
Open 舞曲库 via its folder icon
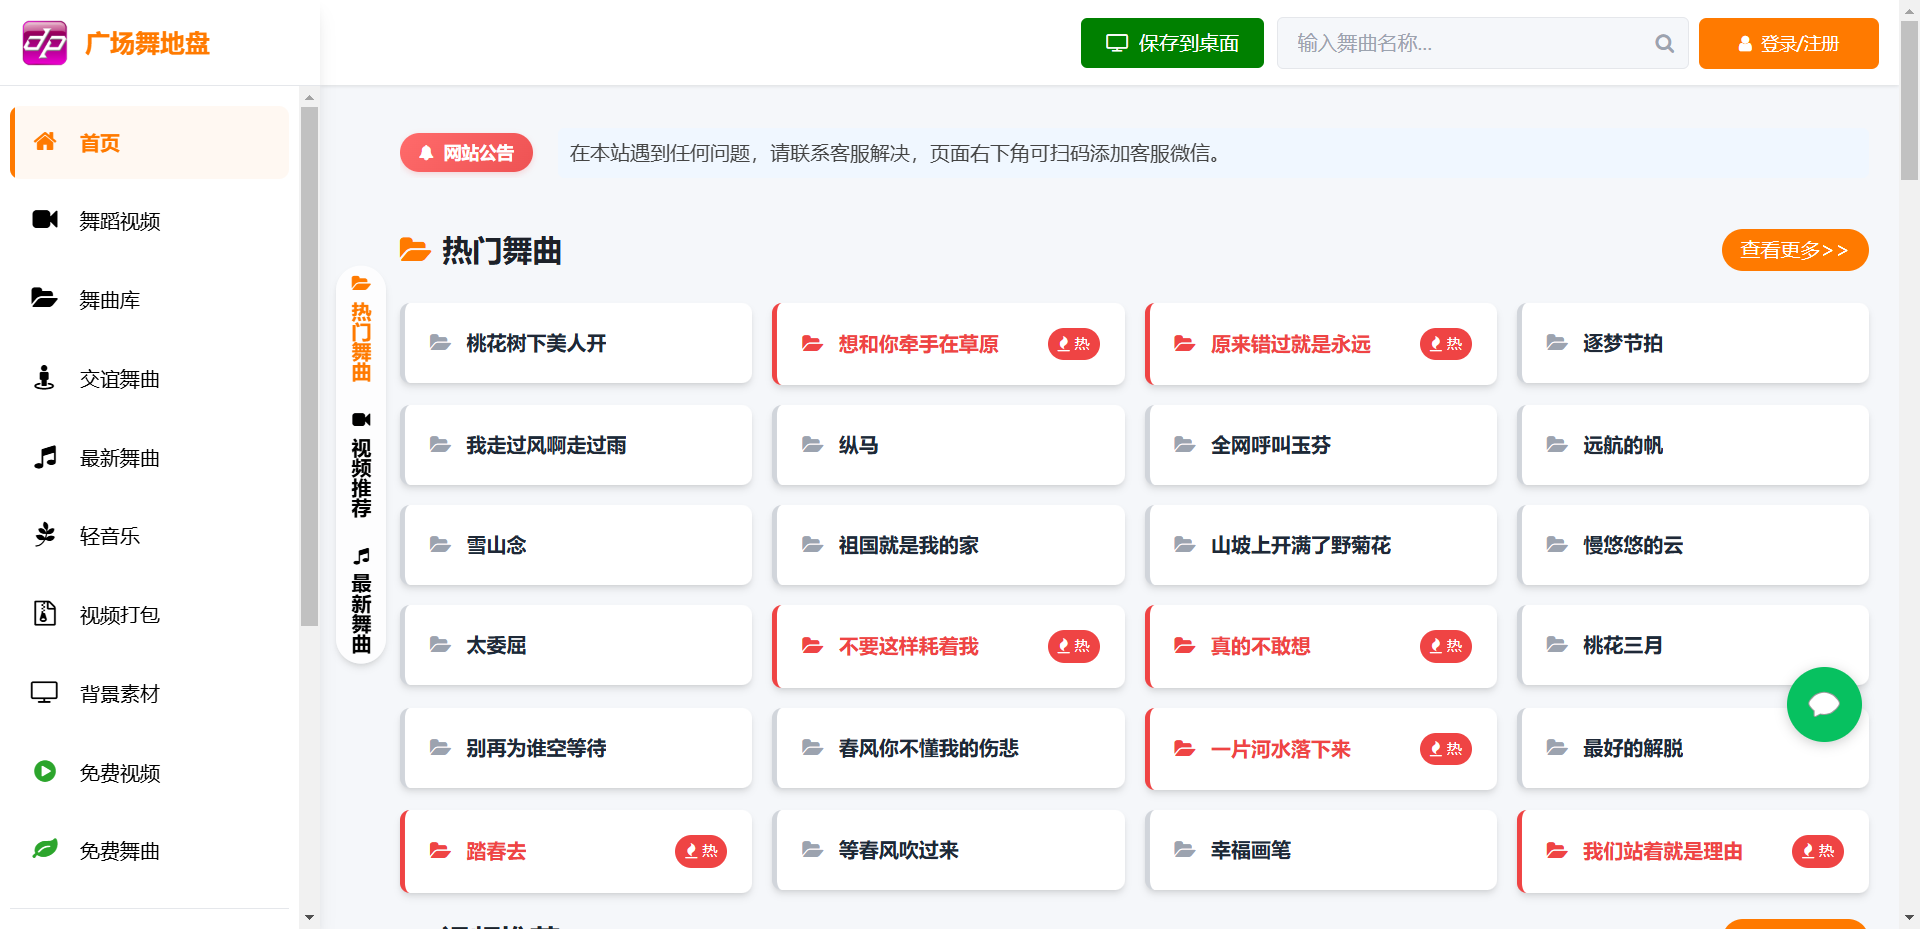point(44,299)
